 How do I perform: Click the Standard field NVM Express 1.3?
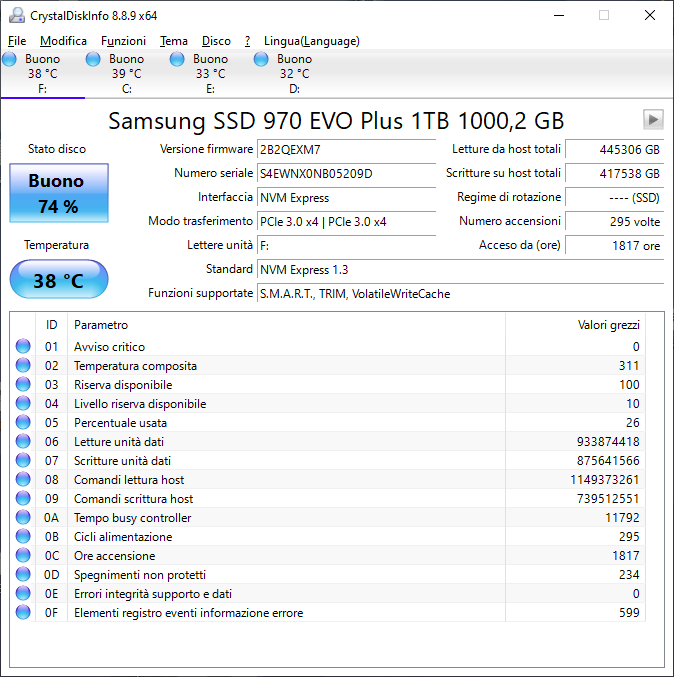(x=460, y=270)
